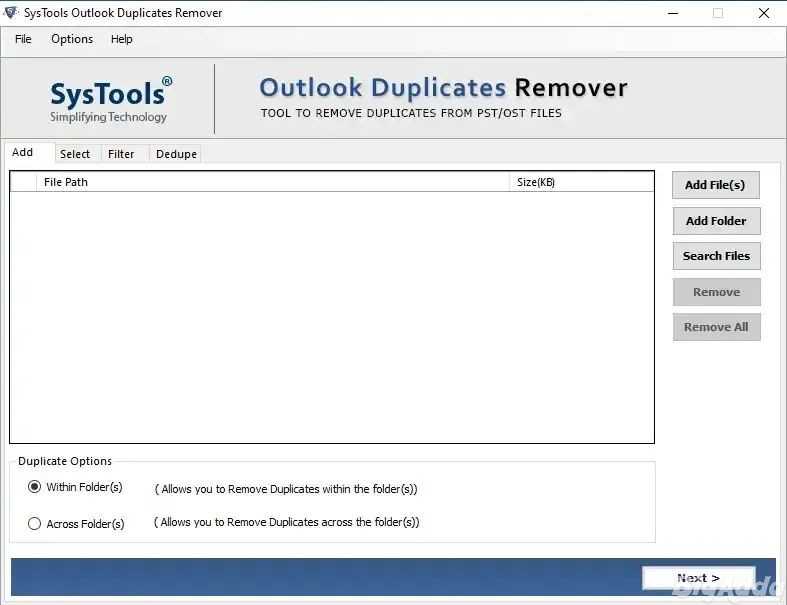The image size is (787, 605).
Task: Click the File Path column header
Action: [x=273, y=182]
